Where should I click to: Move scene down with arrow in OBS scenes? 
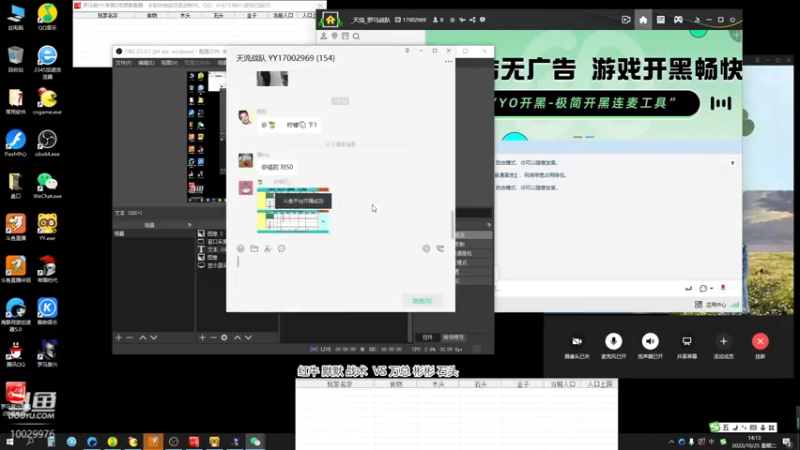[154, 337]
